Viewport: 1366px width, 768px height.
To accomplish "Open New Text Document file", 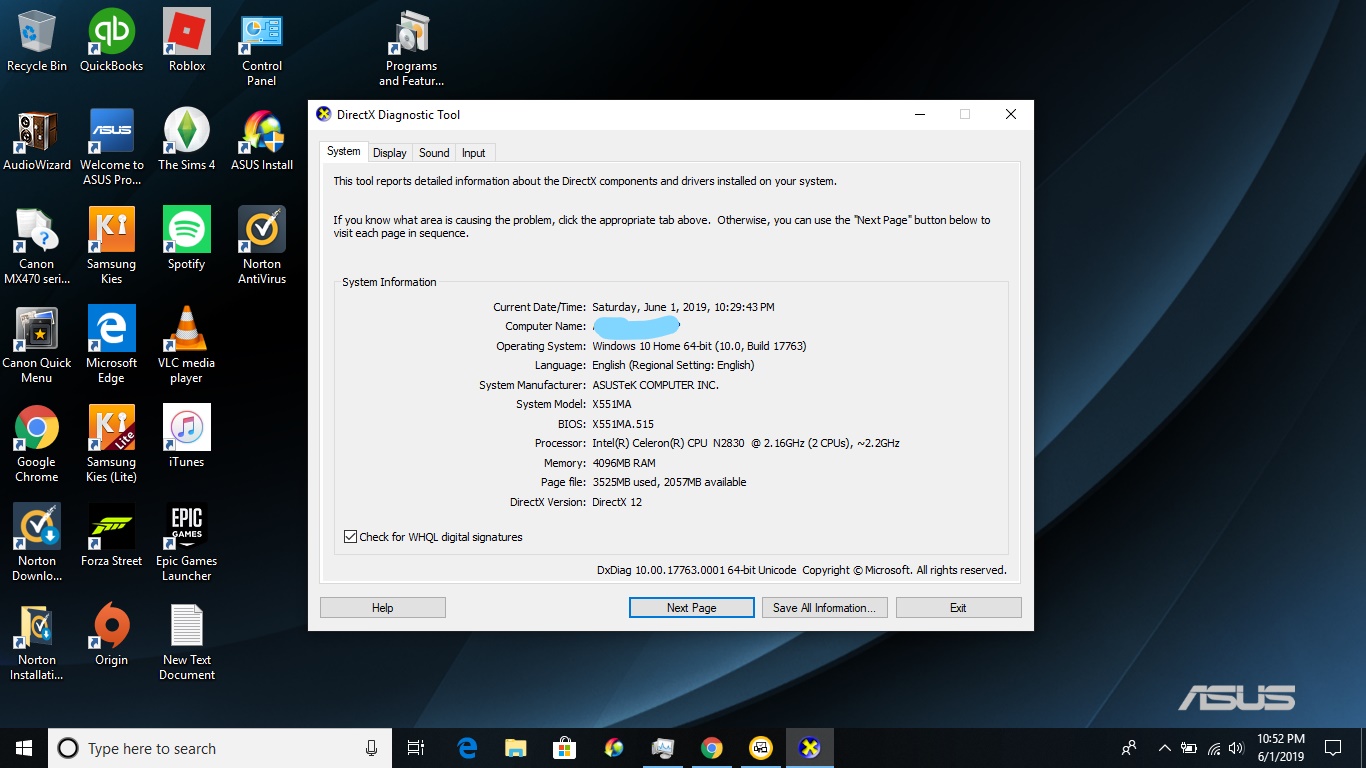I will [187, 643].
